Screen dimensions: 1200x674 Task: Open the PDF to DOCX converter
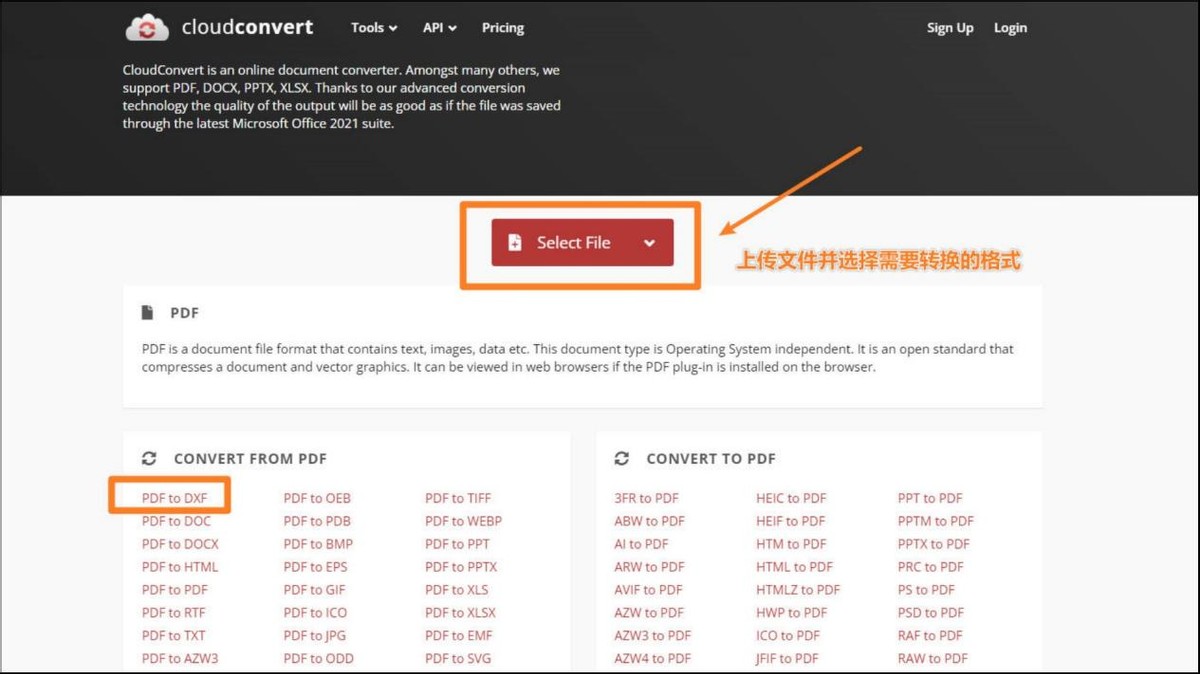click(x=180, y=543)
